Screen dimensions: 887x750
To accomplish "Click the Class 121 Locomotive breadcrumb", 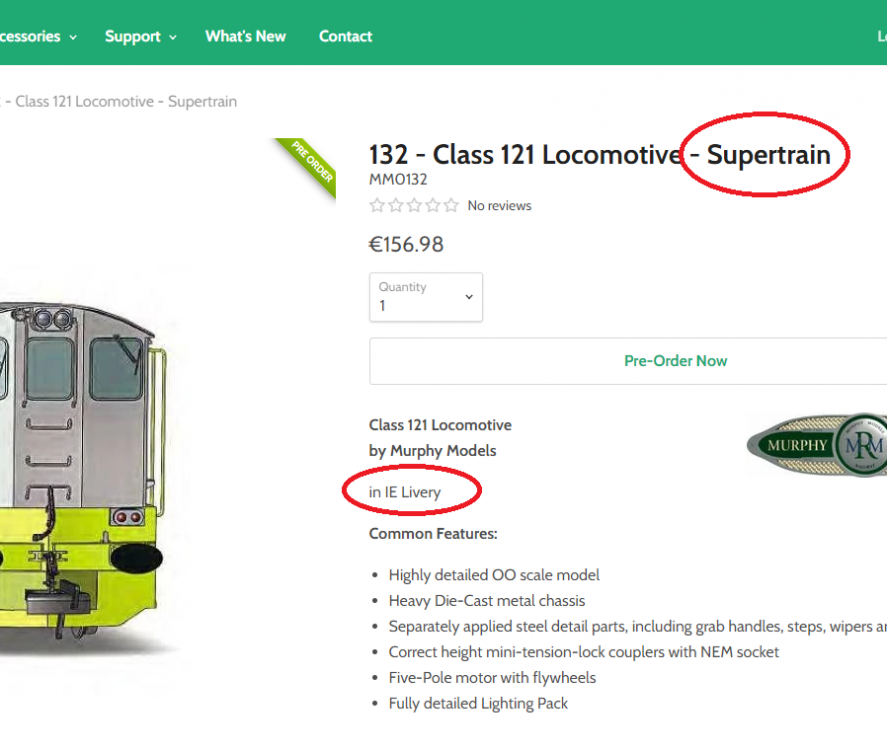I will pyautogui.click(x=125, y=102).
